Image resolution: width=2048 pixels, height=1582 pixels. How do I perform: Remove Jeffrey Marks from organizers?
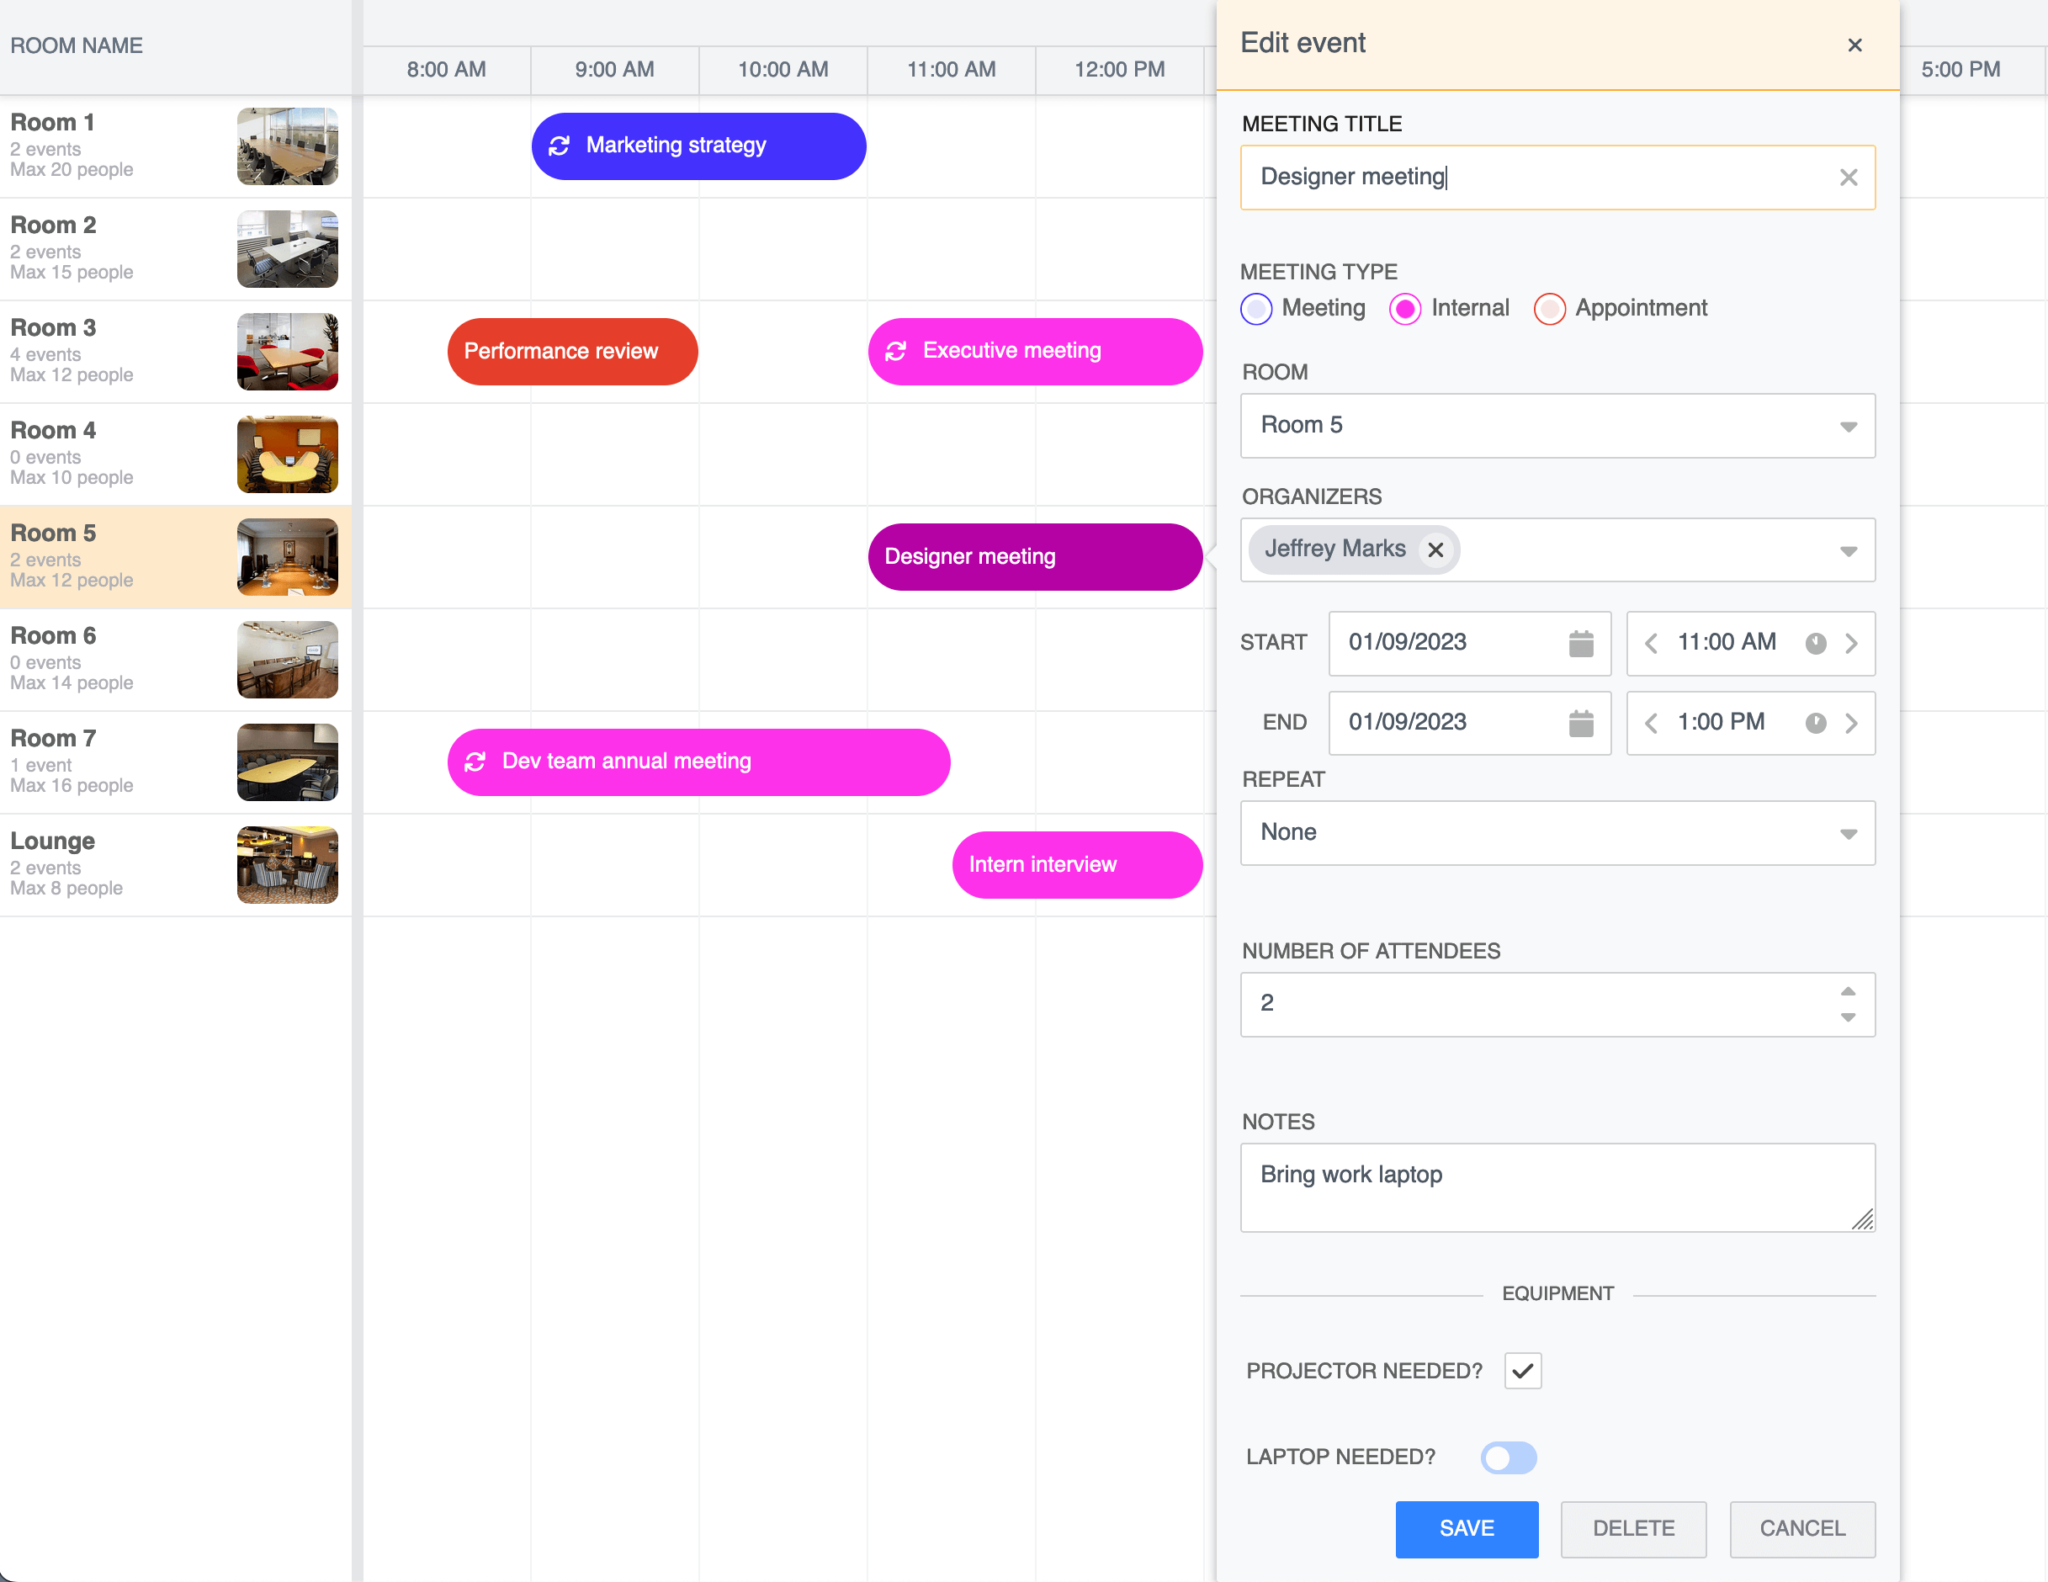(x=1436, y=550)
